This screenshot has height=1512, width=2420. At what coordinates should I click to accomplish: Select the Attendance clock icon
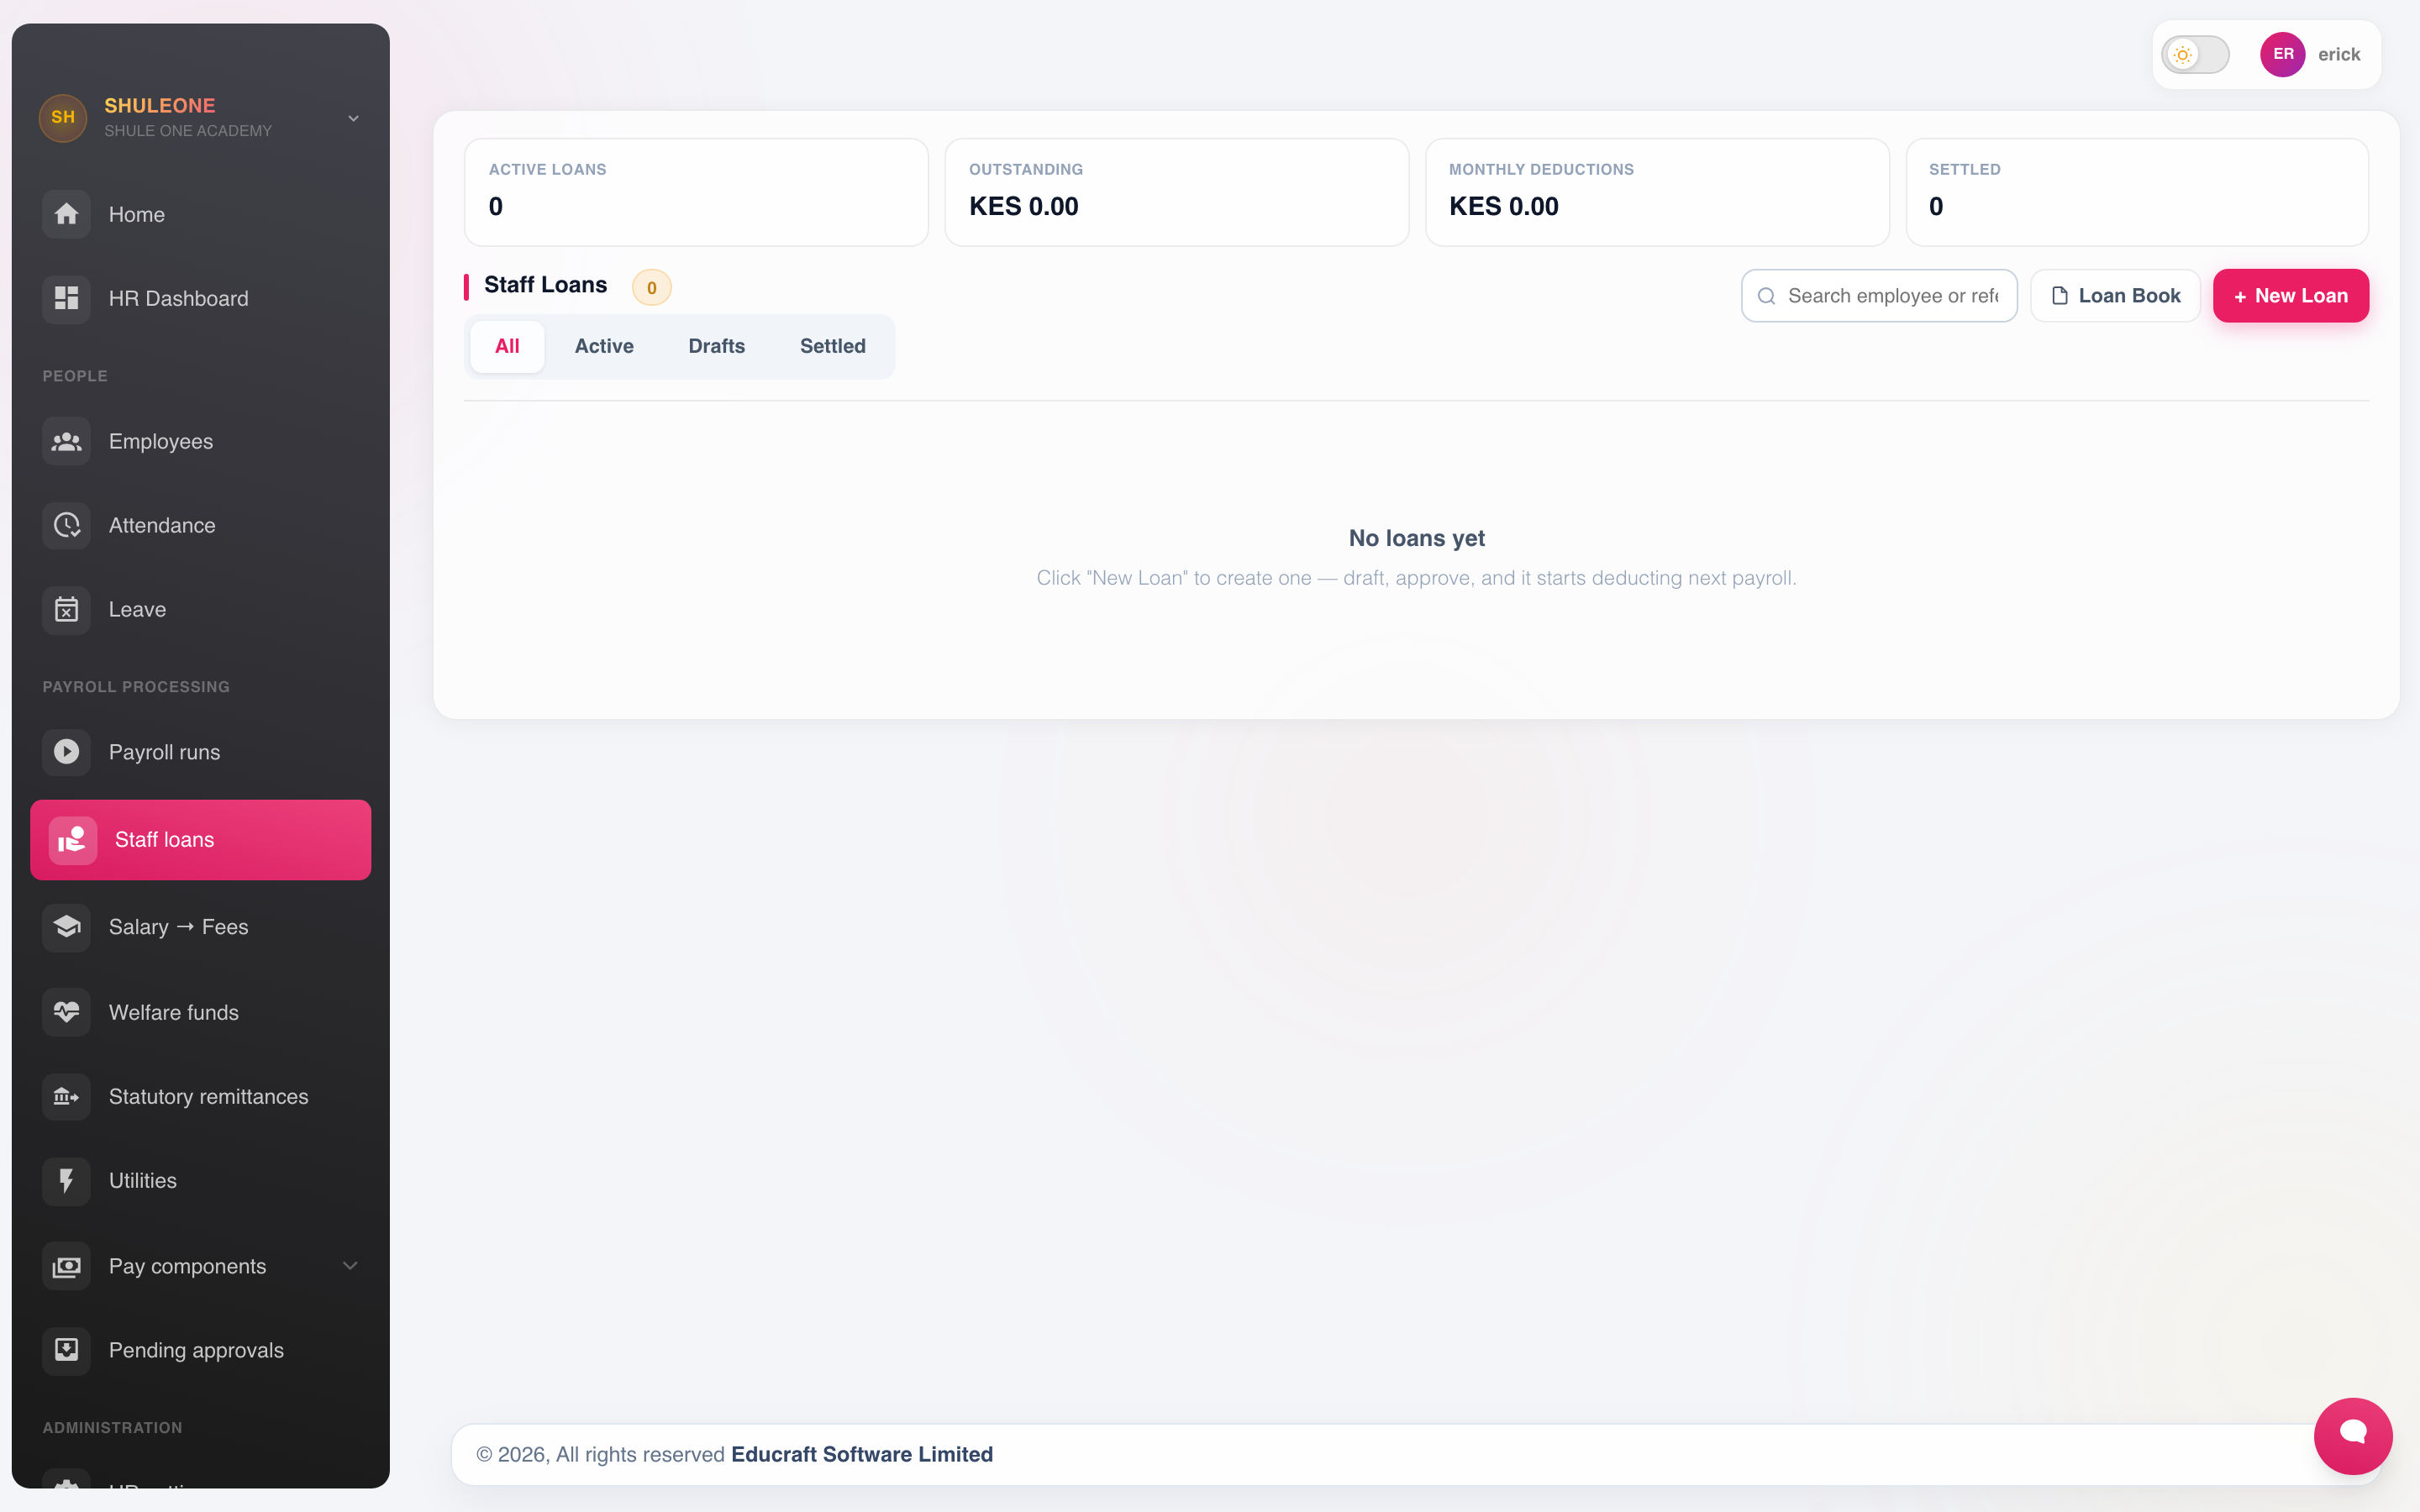(66, 525)
